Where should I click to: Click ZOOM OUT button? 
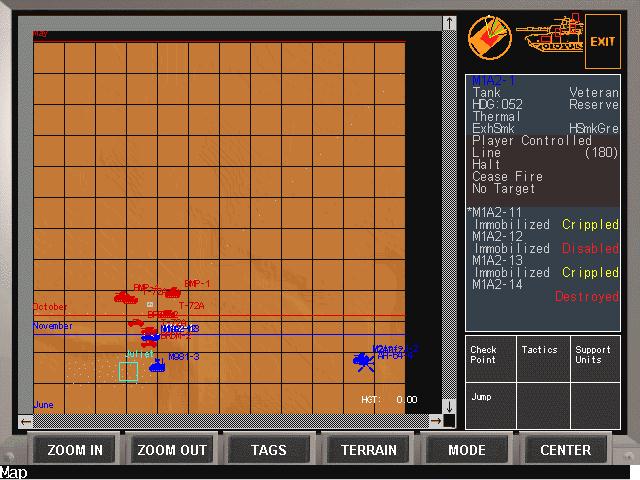[x=172, y=450]
